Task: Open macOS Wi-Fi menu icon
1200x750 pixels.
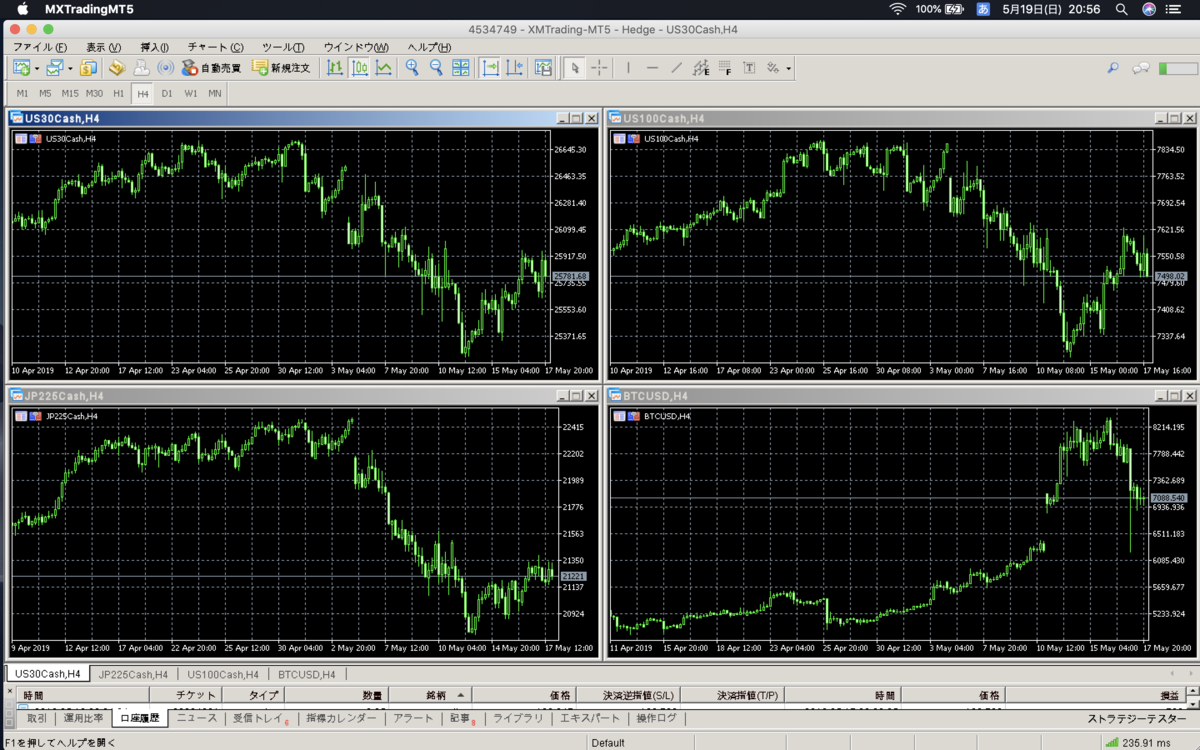Action: [x=897, y=9]
